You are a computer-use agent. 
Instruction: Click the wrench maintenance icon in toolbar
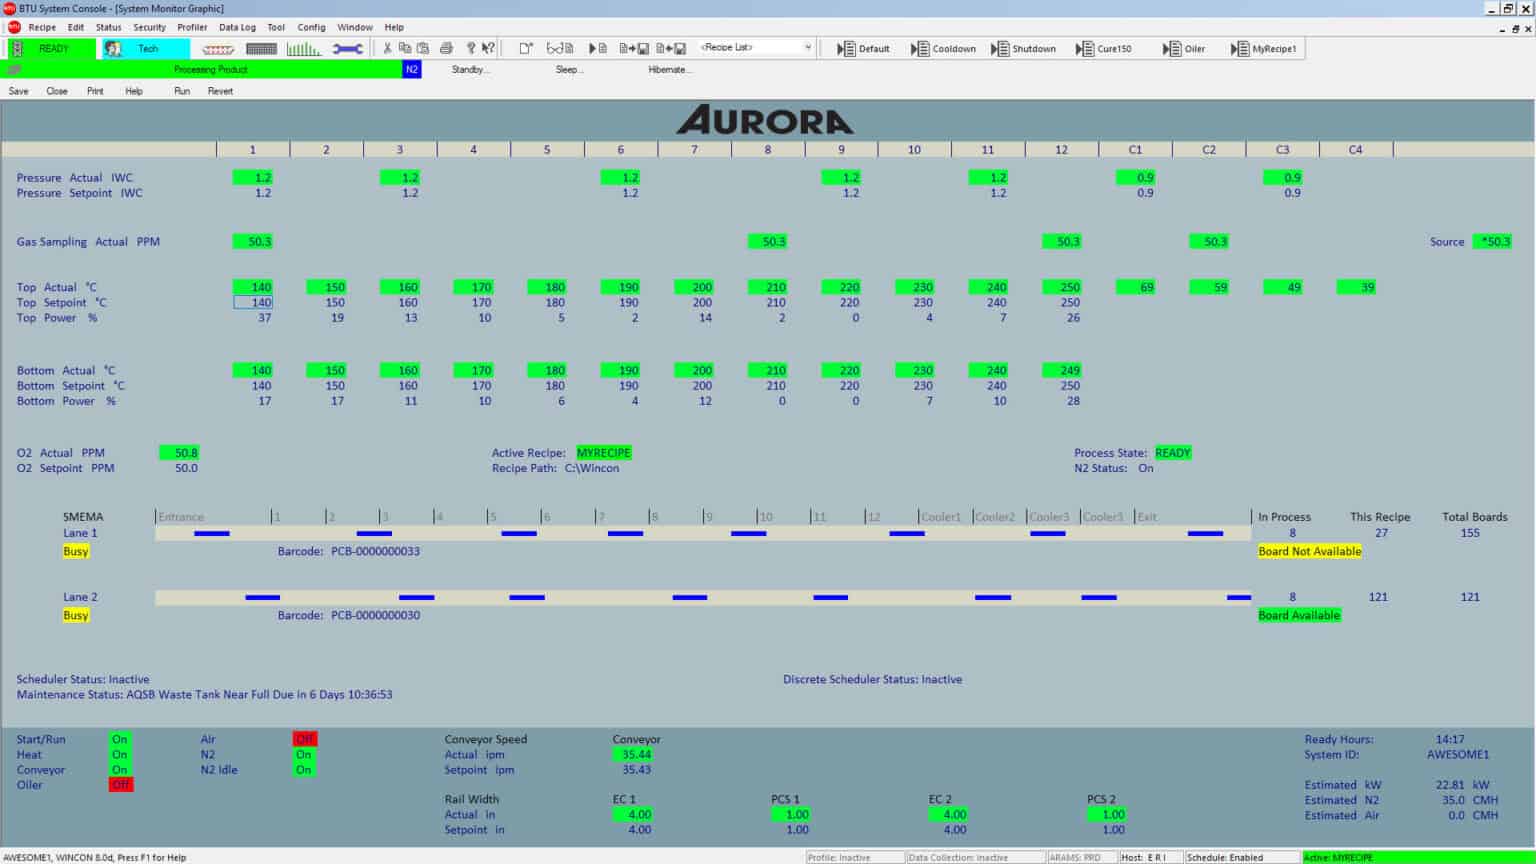point(347,49)
